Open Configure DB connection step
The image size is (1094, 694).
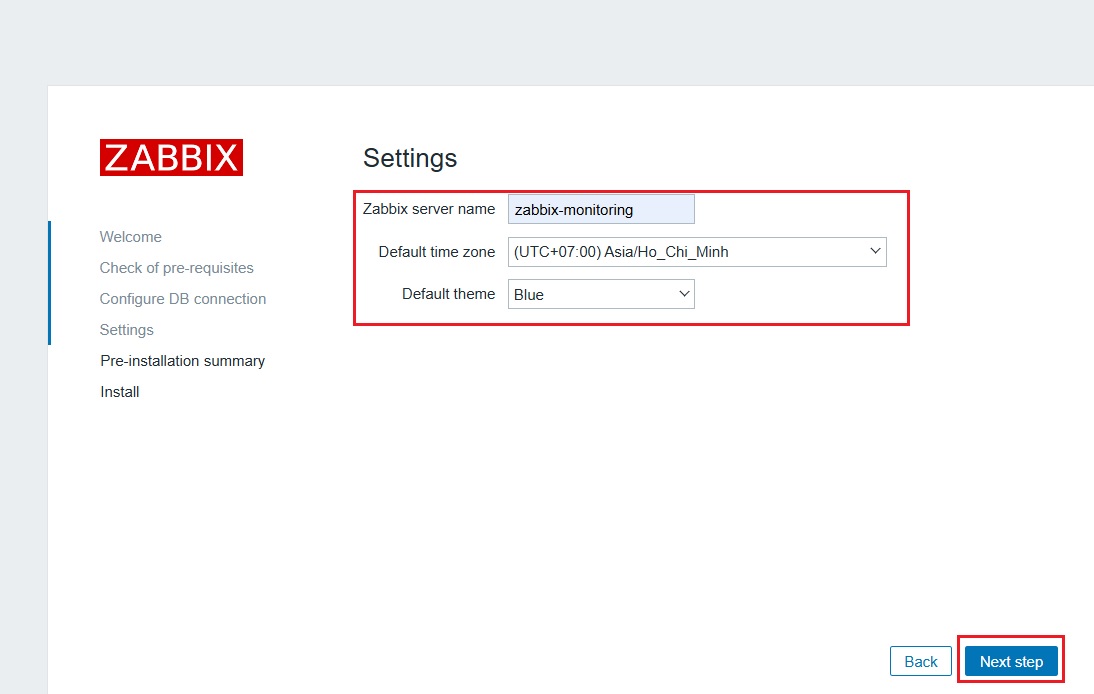183,298
